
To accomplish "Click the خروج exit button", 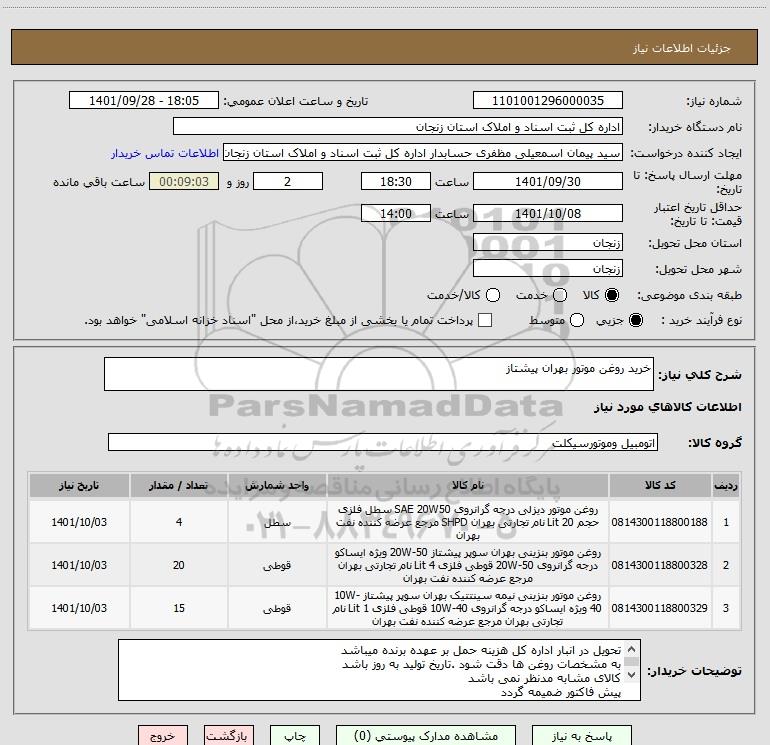I will (163, 736).
